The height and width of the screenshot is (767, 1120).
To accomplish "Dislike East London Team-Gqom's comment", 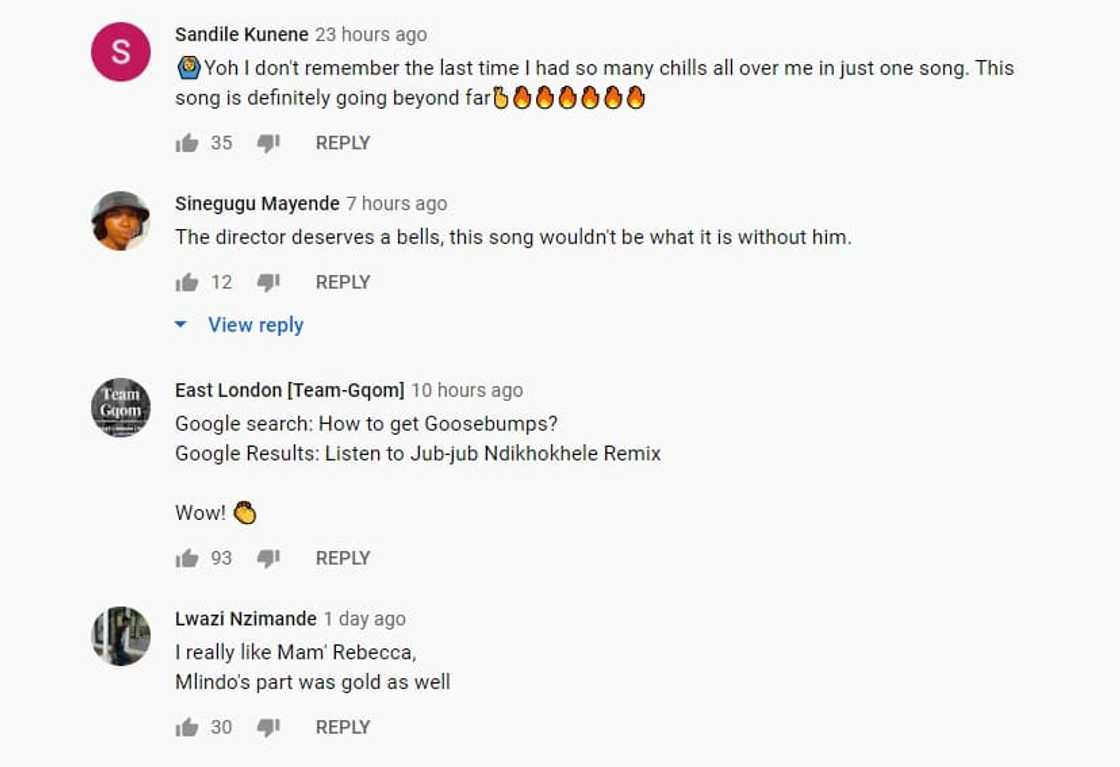I will (x=268, y=559).
